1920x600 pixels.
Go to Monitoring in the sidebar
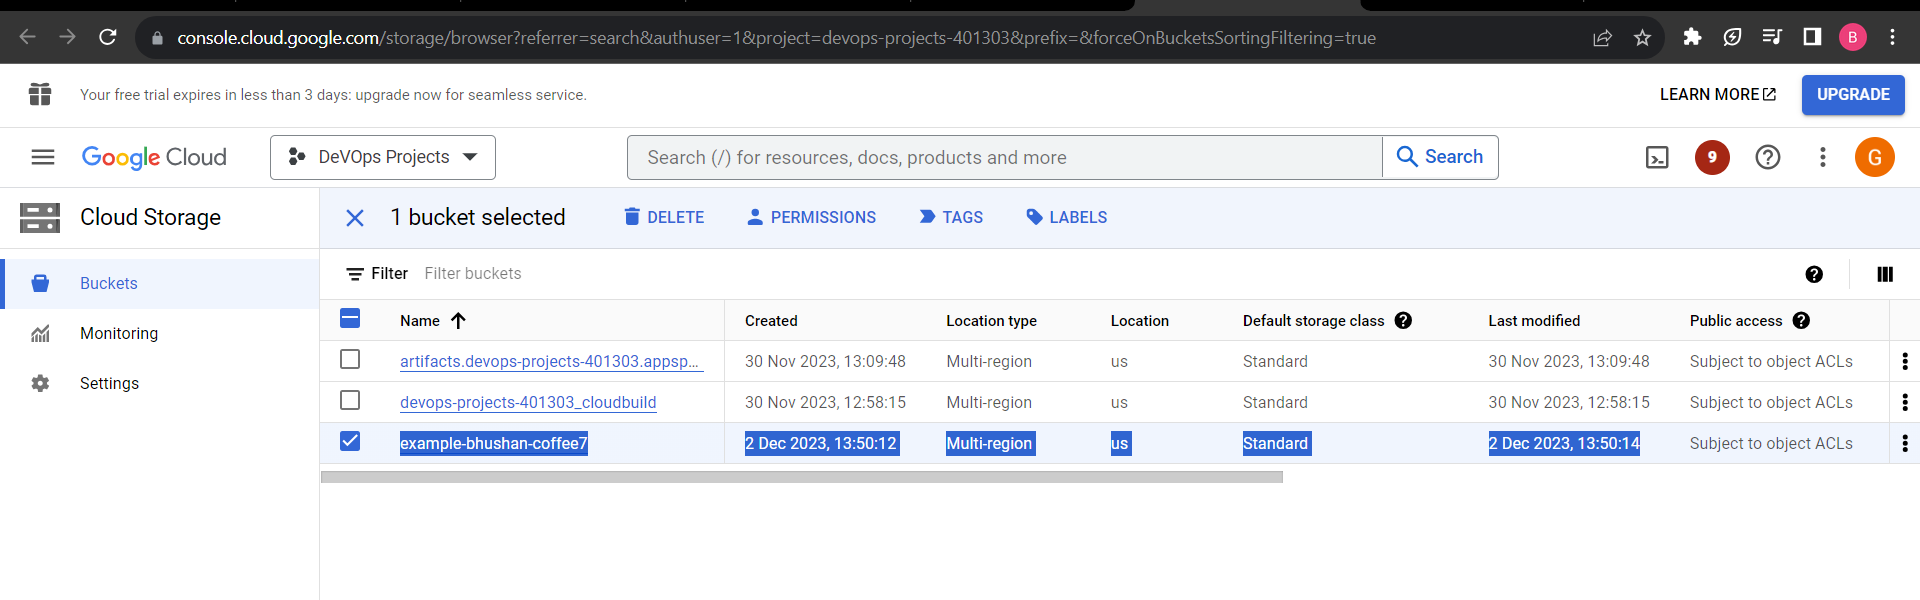coord(119,333)
